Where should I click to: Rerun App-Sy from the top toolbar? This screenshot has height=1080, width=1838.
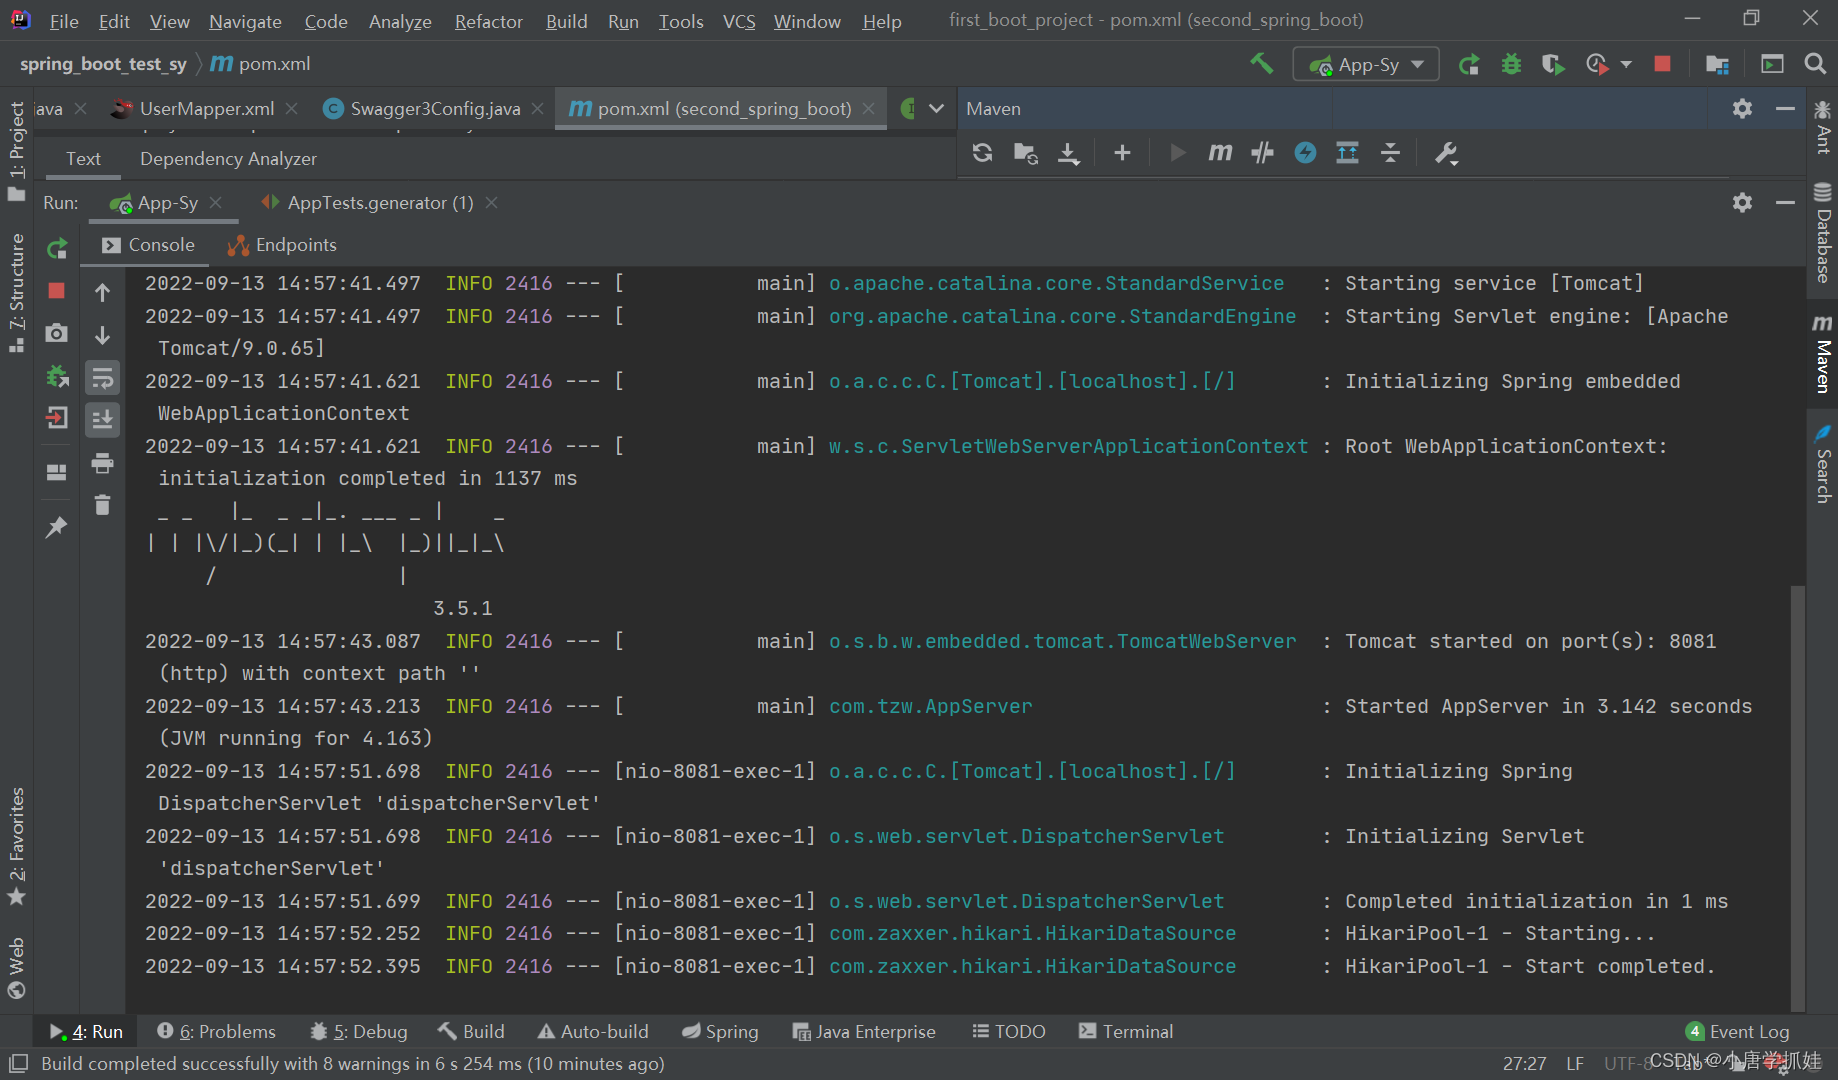pos(1469,64)
